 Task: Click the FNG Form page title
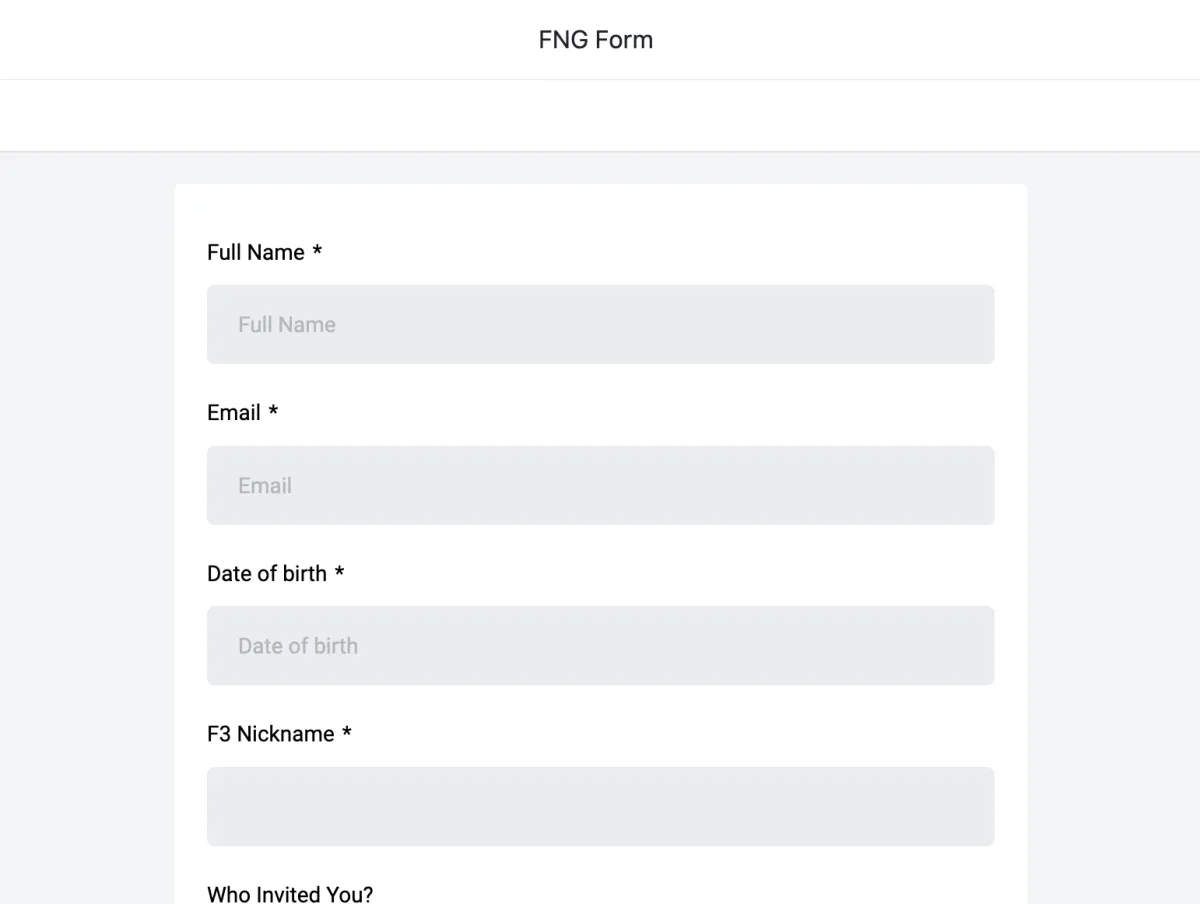[x=596, y=40]
